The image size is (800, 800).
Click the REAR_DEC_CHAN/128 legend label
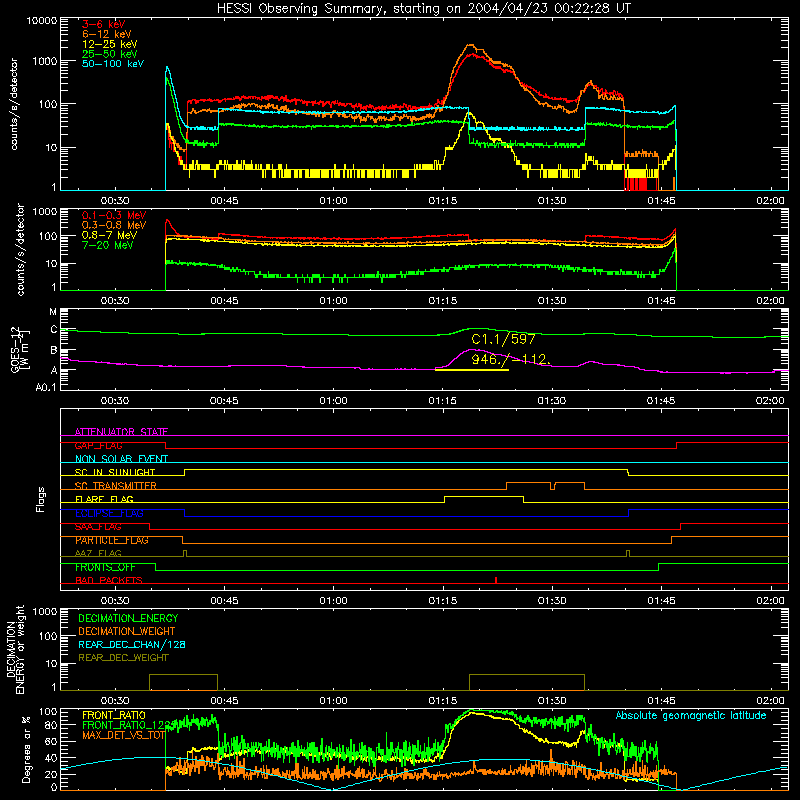(x=132, y=644)
